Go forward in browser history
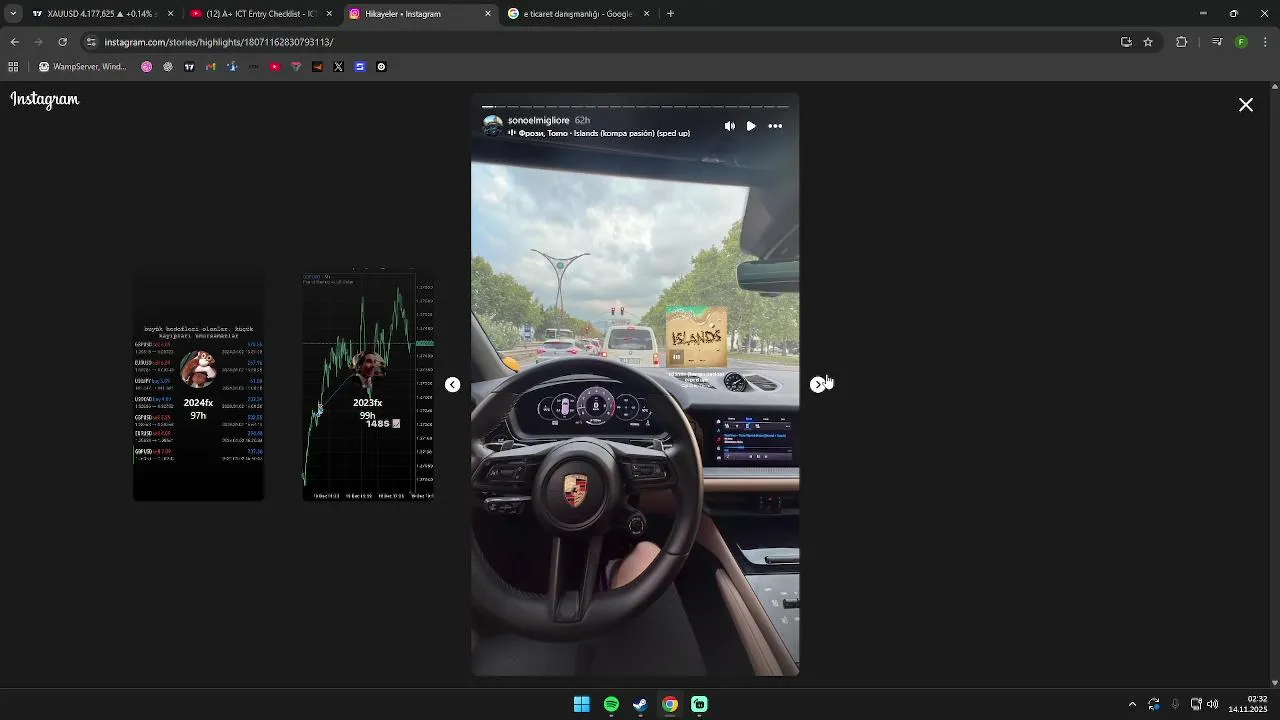1280x720 pixels. (x=38, y=42)
